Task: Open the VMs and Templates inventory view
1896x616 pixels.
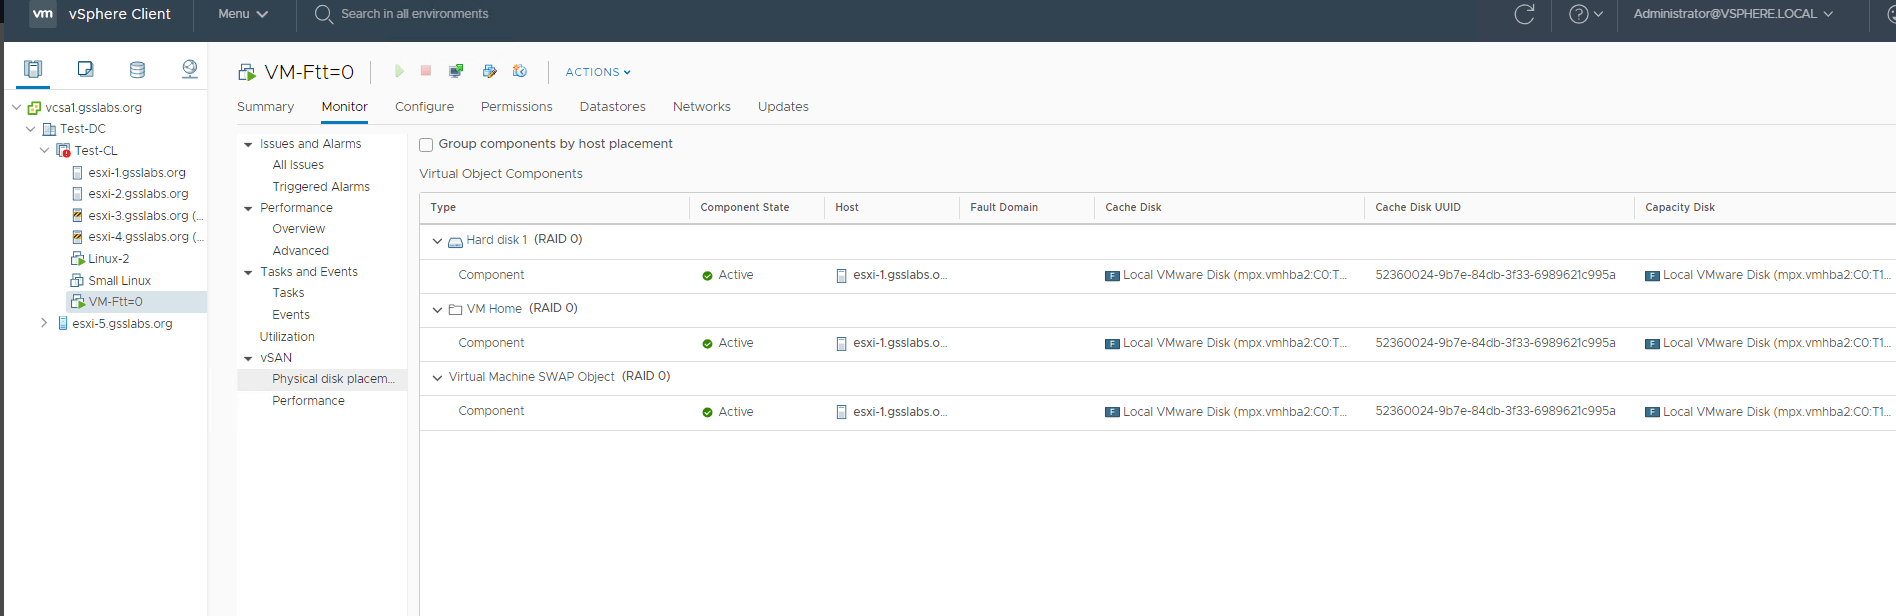Action: [x=85, y=69]
